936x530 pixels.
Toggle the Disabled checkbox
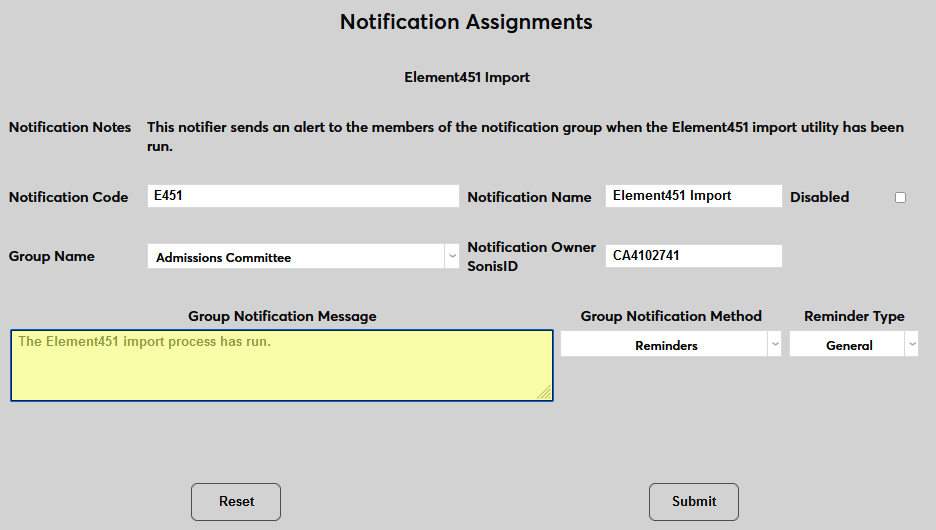[x=900, y=198]
